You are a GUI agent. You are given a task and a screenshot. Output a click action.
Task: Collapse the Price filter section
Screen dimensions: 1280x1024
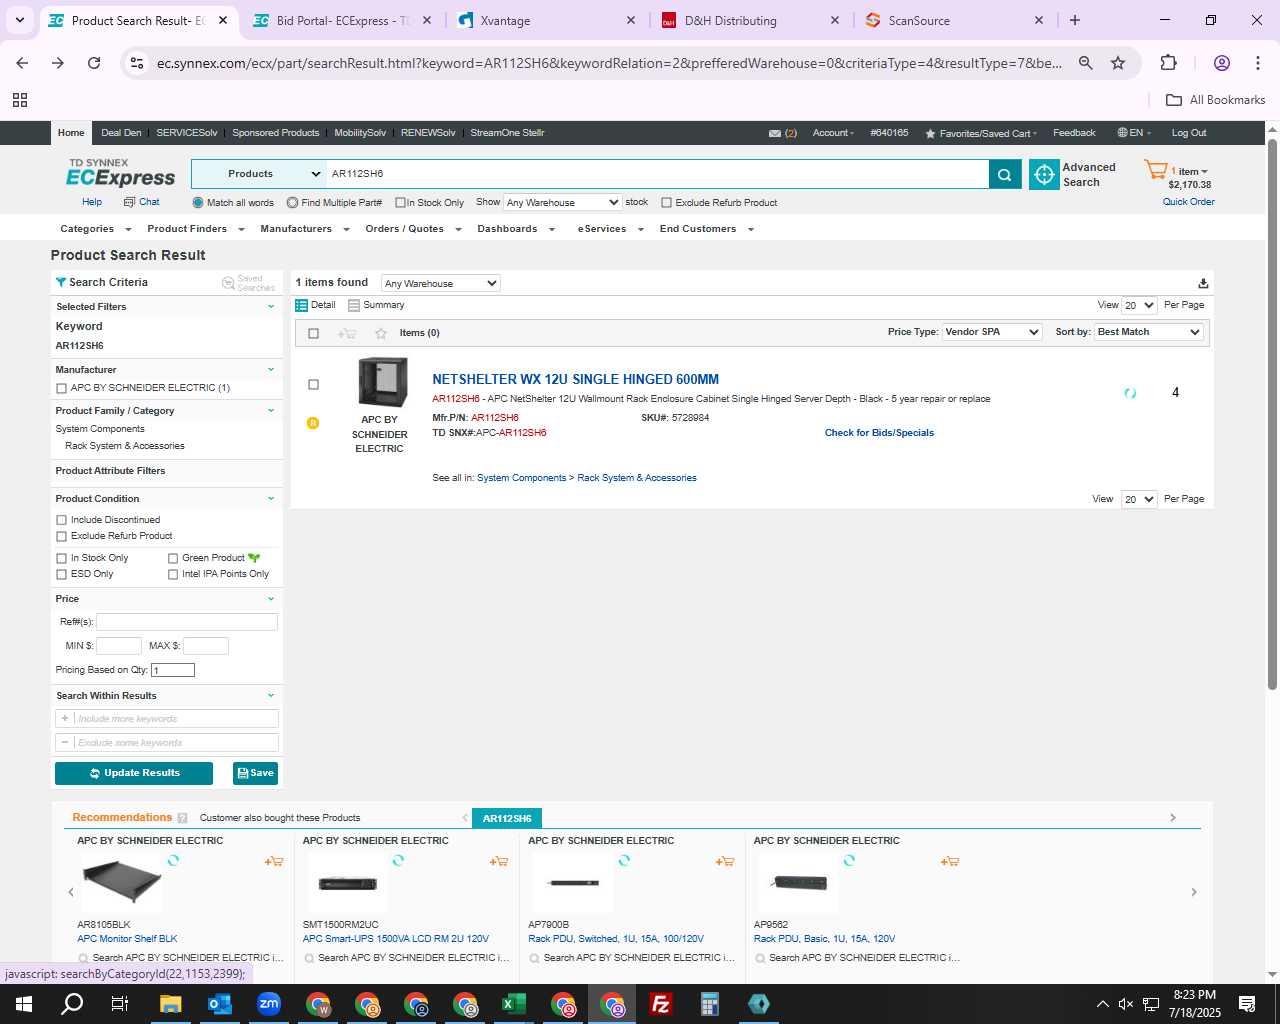pos(271,599)
